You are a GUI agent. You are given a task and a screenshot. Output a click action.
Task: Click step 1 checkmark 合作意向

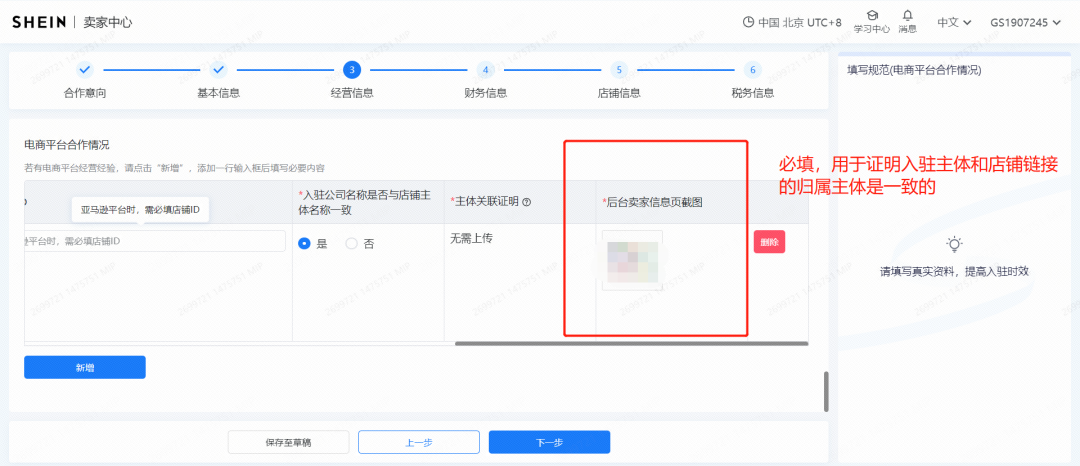[x=85, y=69]
